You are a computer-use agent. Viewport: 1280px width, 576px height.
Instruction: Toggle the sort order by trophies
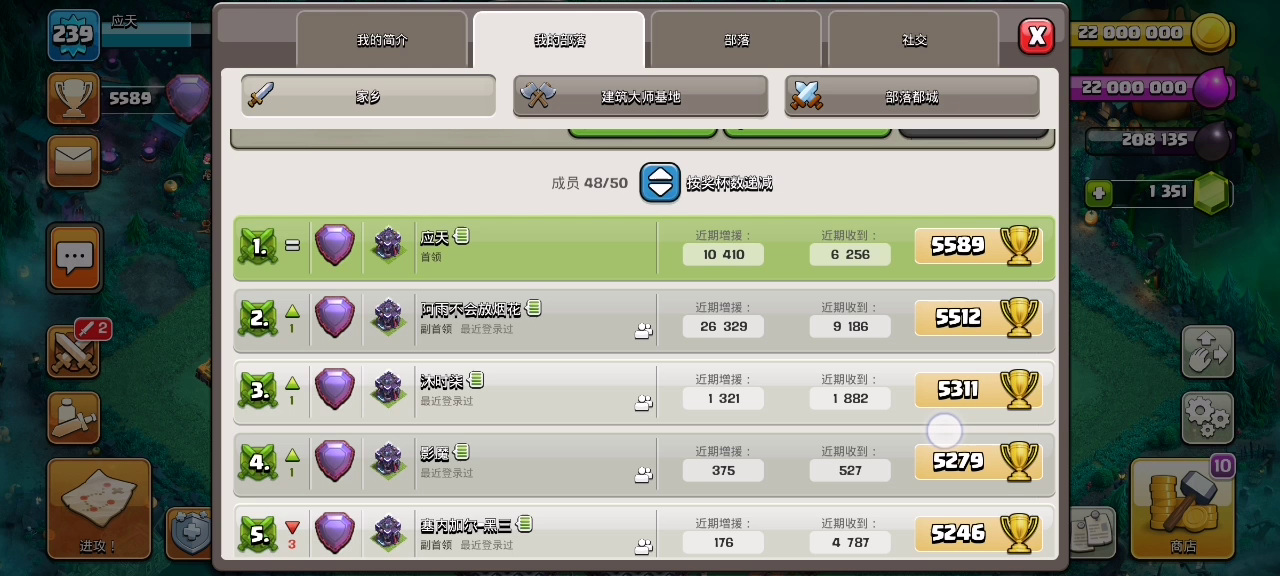(660, 183)
